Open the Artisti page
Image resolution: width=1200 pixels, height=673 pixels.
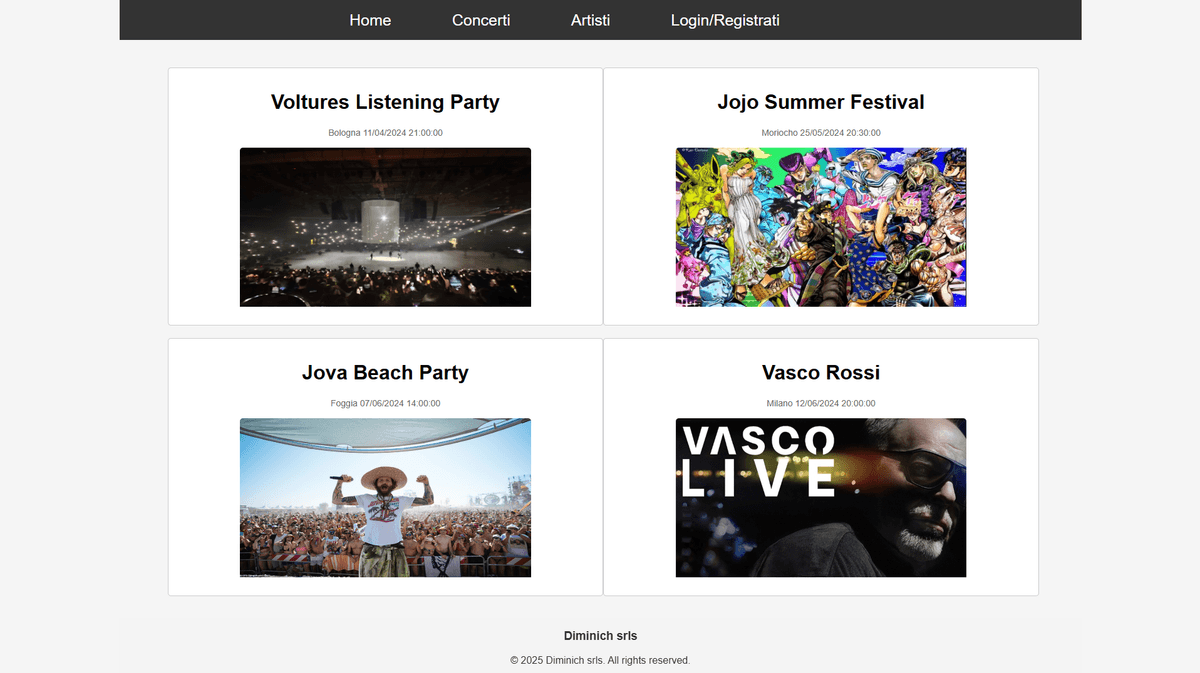click(590, 20)
